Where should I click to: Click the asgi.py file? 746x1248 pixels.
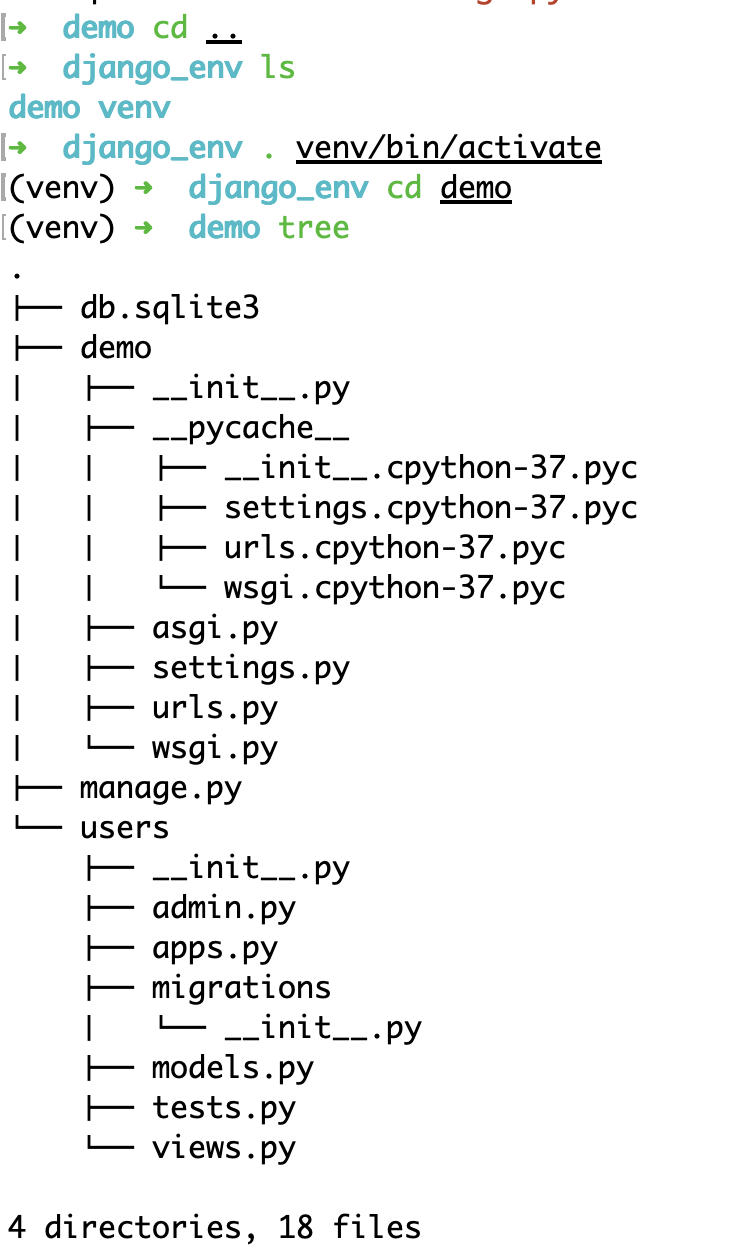[x=215, y=629]
